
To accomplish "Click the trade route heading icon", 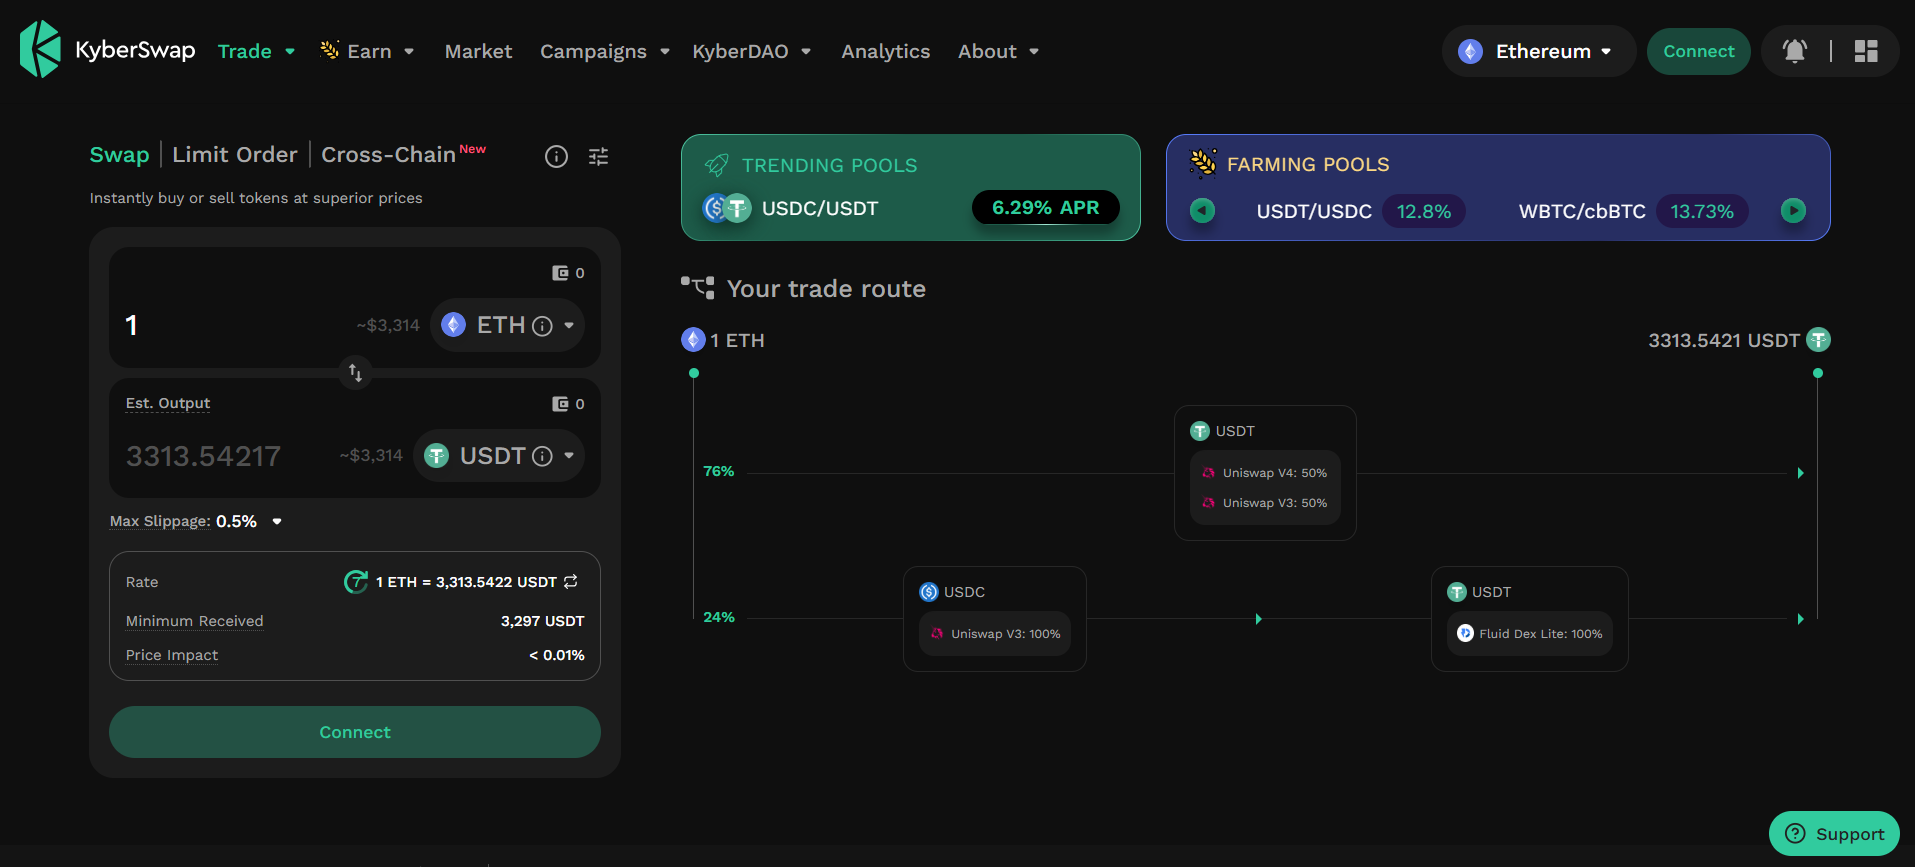I will point(698,288).
